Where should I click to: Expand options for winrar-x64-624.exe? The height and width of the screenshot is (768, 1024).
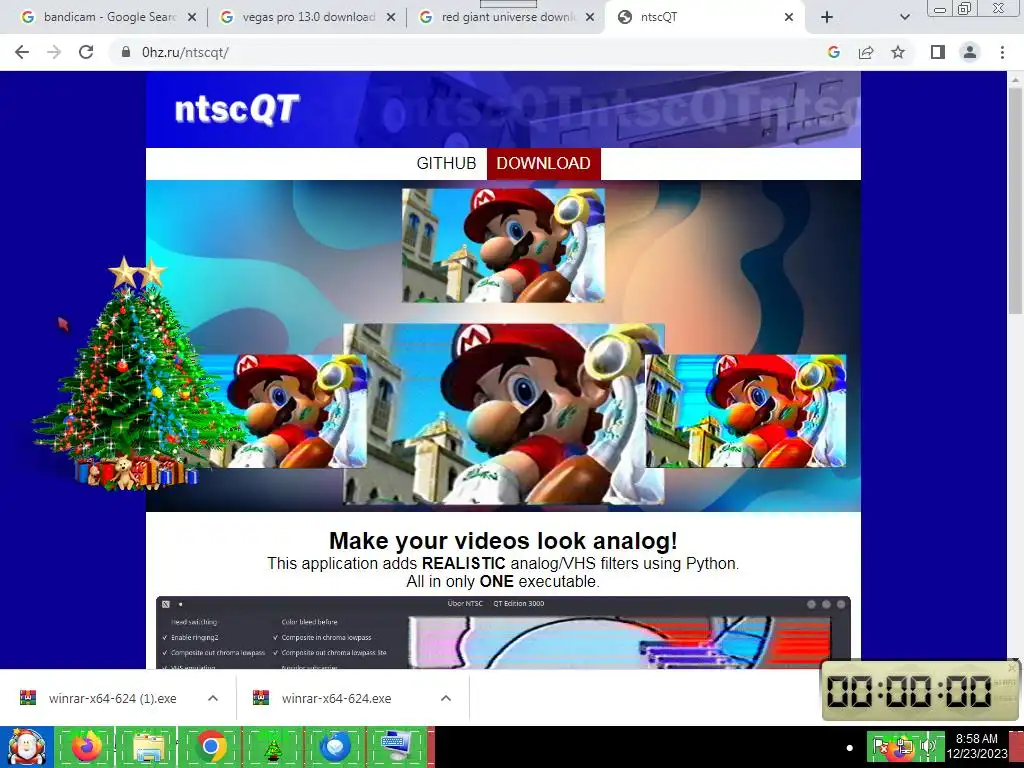tap(446, 698)
